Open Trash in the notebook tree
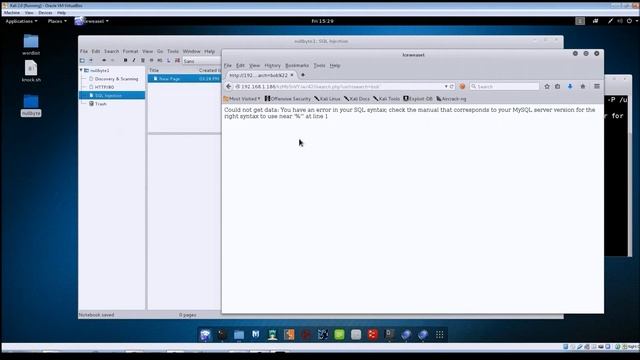 click(x=98, y=104)
